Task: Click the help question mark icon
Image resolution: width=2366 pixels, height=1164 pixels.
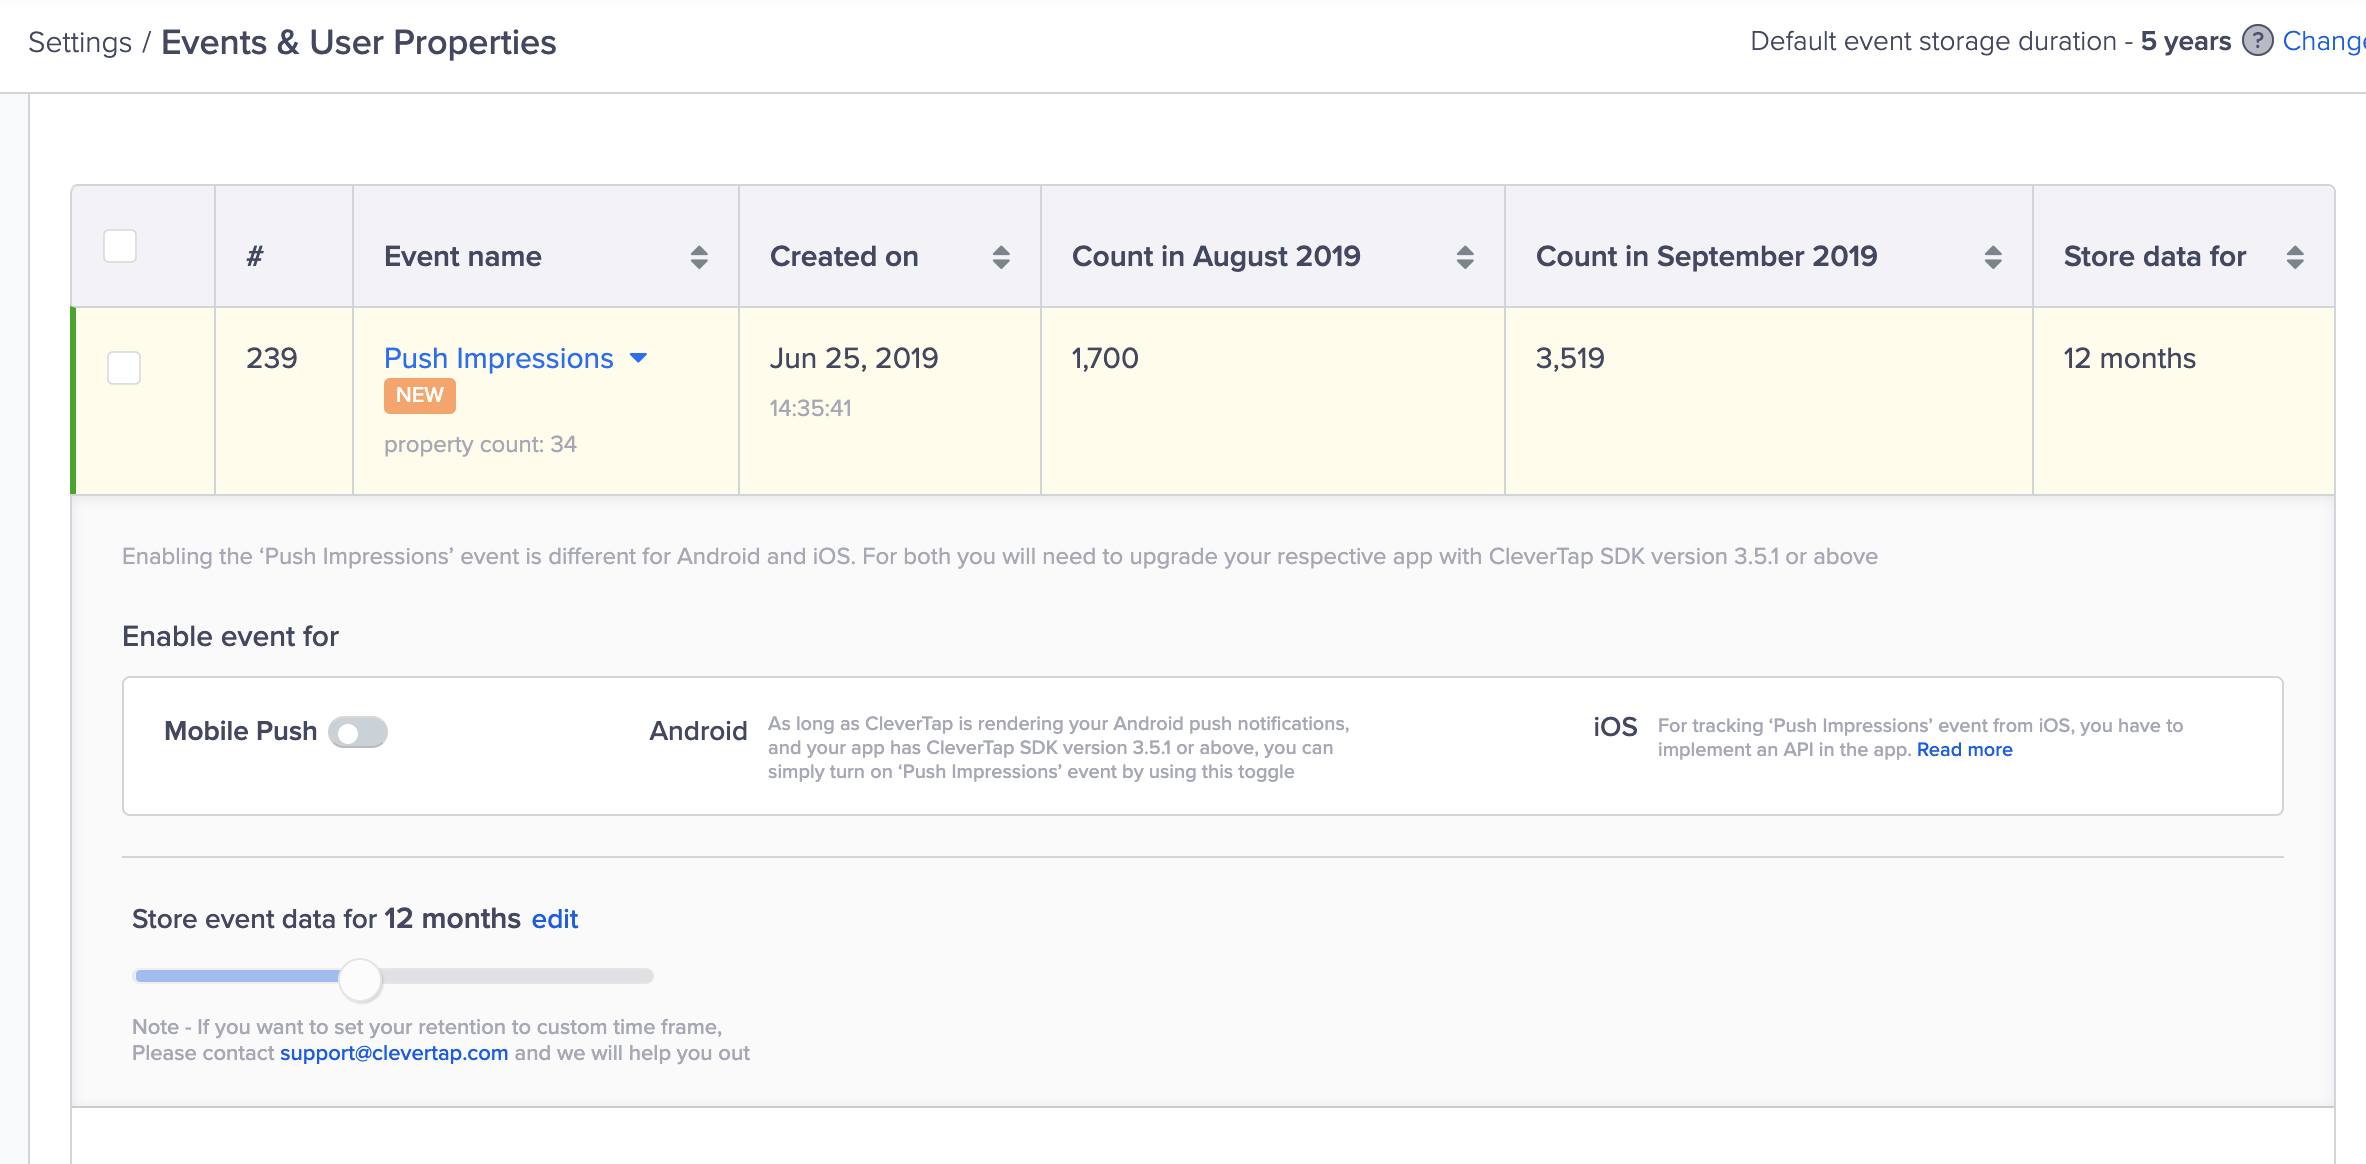Action: (2257, 41)
